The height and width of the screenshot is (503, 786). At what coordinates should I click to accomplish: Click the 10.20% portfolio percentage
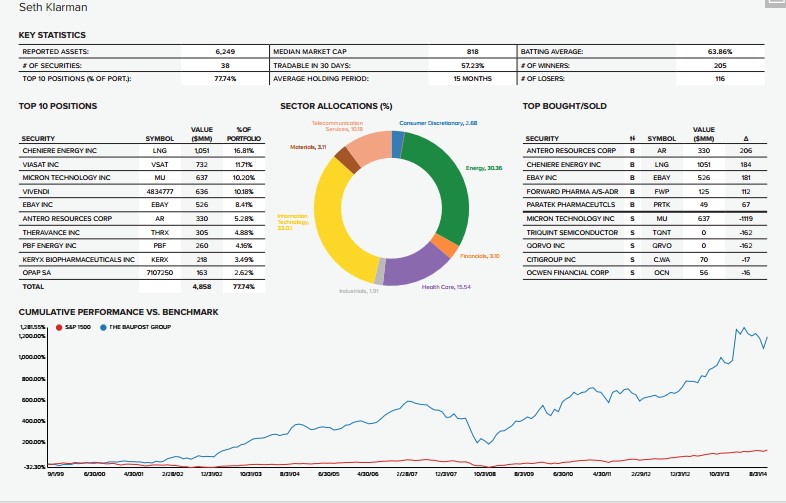click(244, 178)
